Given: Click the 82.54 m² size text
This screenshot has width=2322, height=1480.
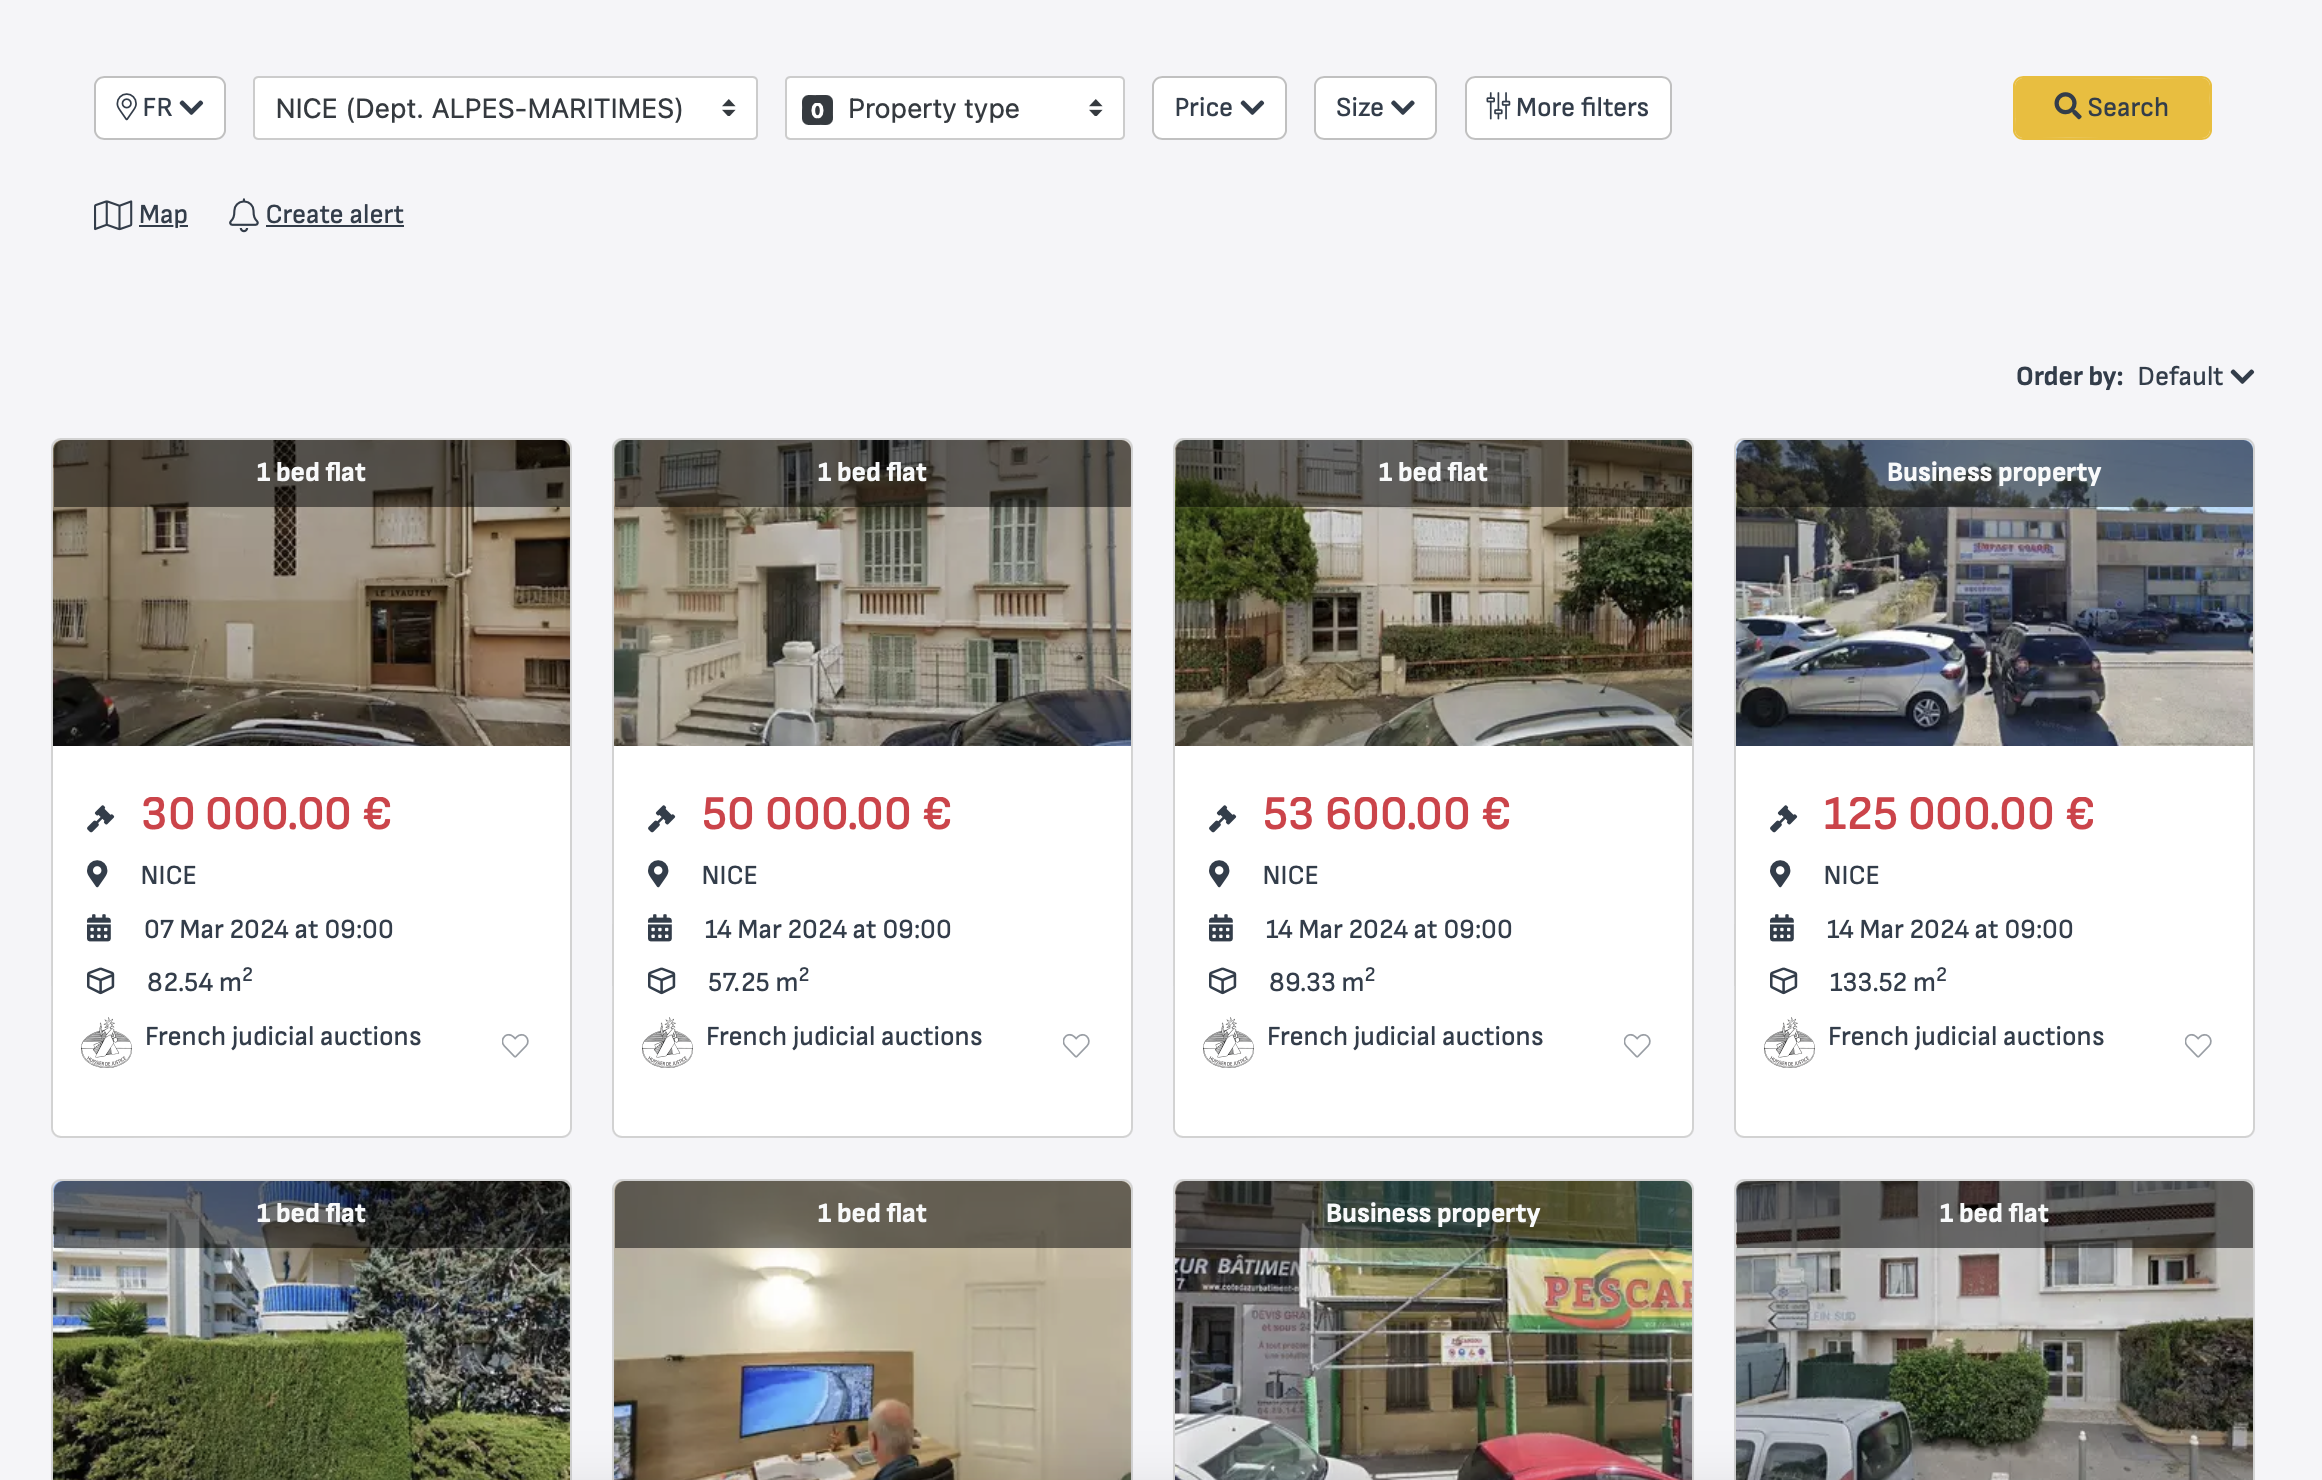Looking at the screenshot, I should pyautogui.click(x=200, y=980).
